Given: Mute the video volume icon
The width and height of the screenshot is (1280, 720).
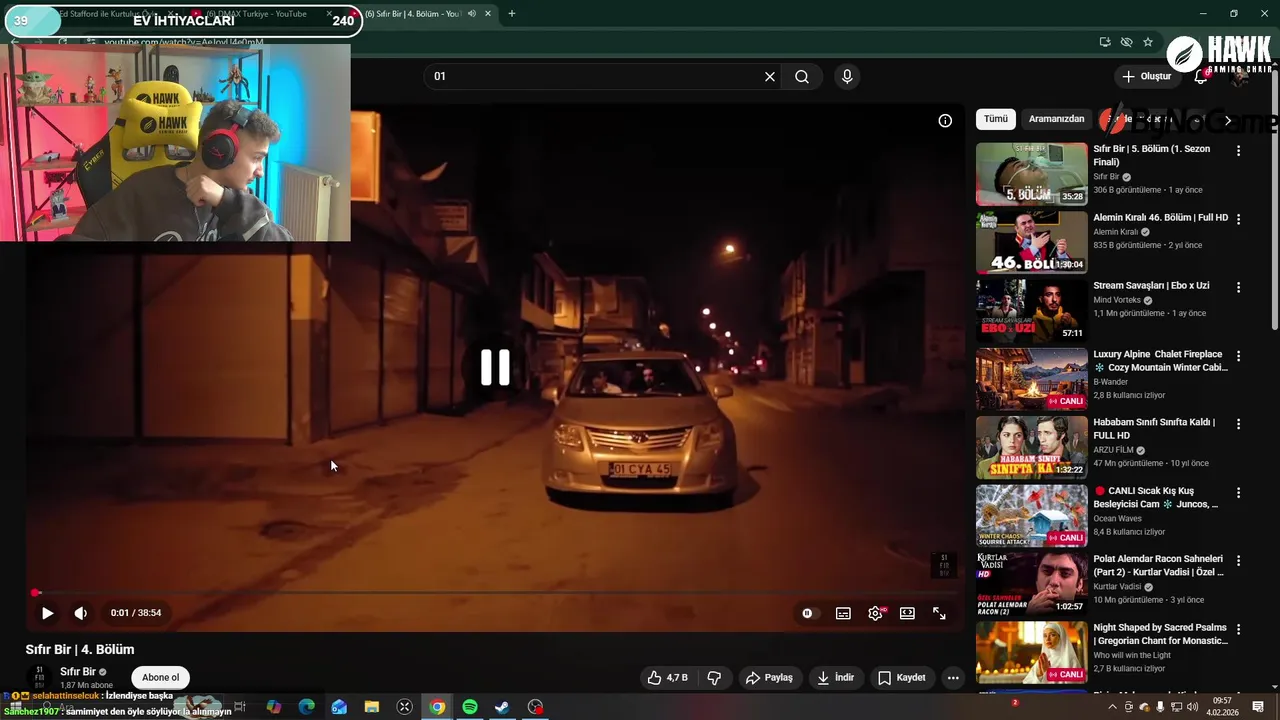Looking at the screenshot, I should (81, 613).
